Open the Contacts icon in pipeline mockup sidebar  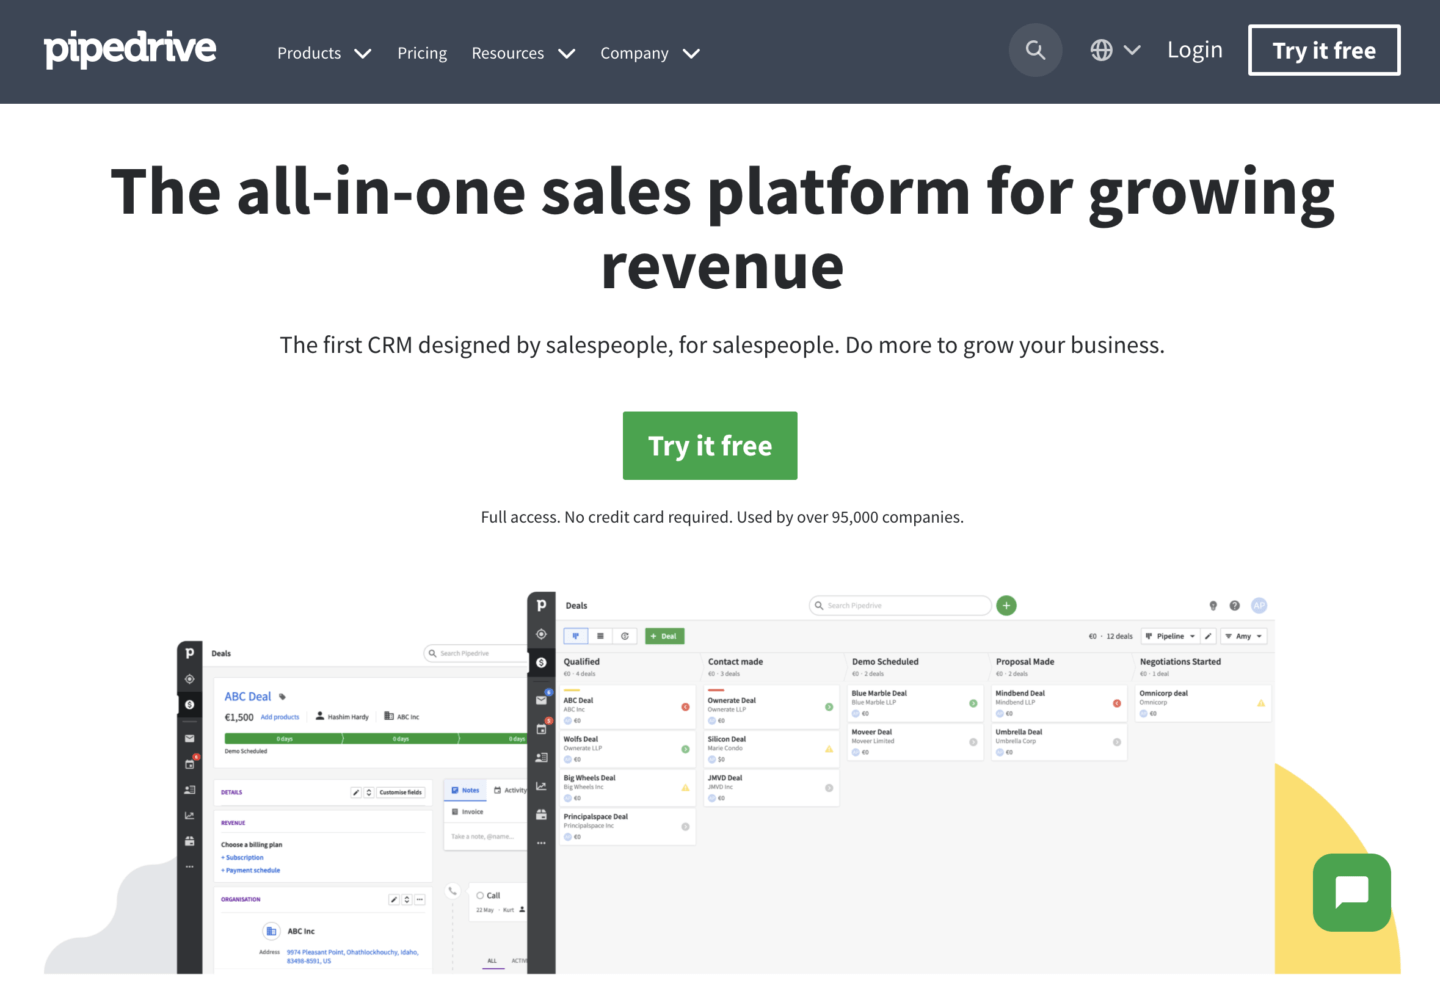point(541,758)
